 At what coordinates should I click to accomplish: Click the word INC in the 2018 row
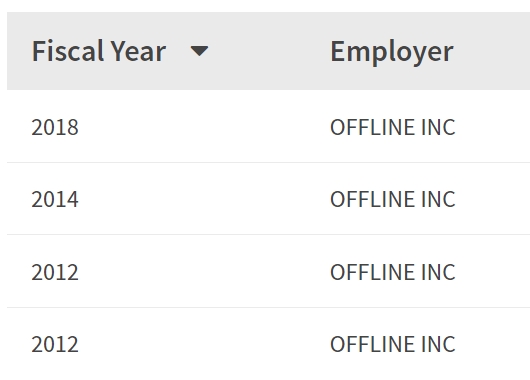[x=438, y=127]
